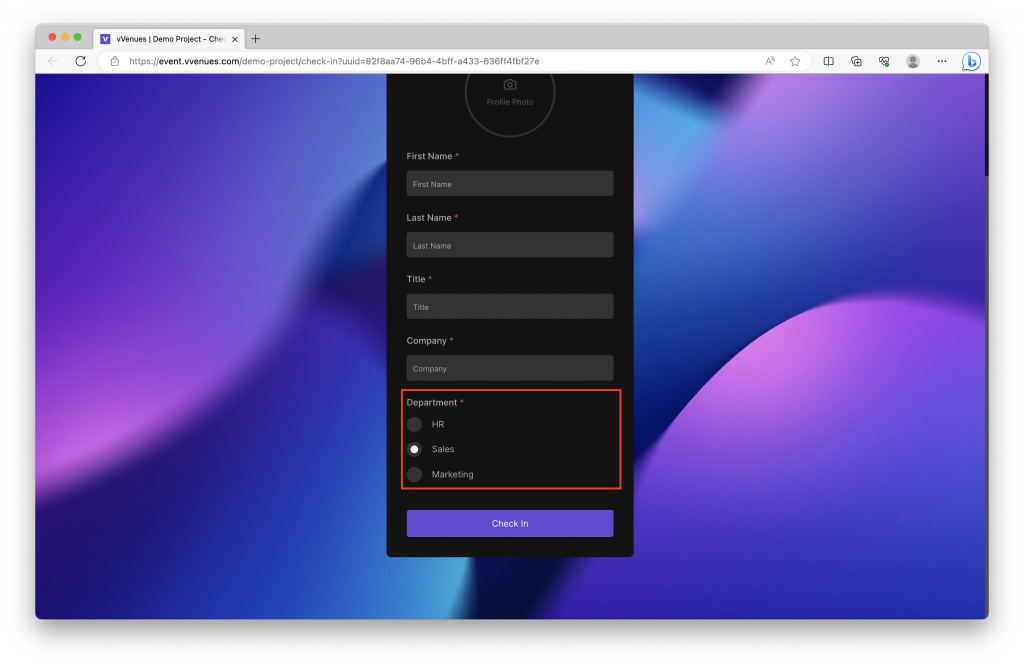Screen dimensions: 1024x666
Task: Select the HR department radio button
Action: click(x=414, y=424)
